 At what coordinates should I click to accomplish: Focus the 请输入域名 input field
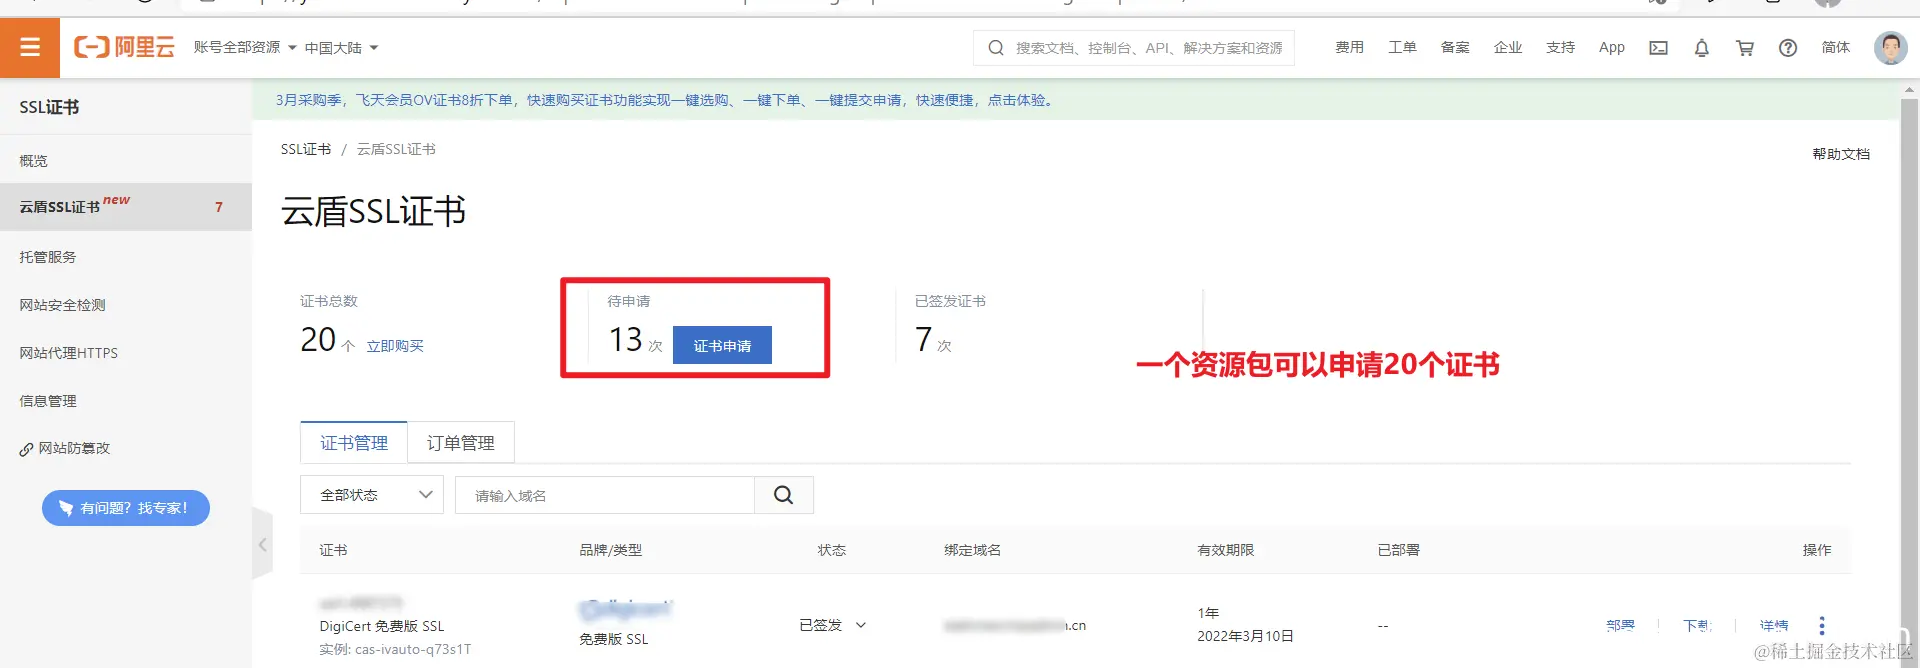coord(605,495)
